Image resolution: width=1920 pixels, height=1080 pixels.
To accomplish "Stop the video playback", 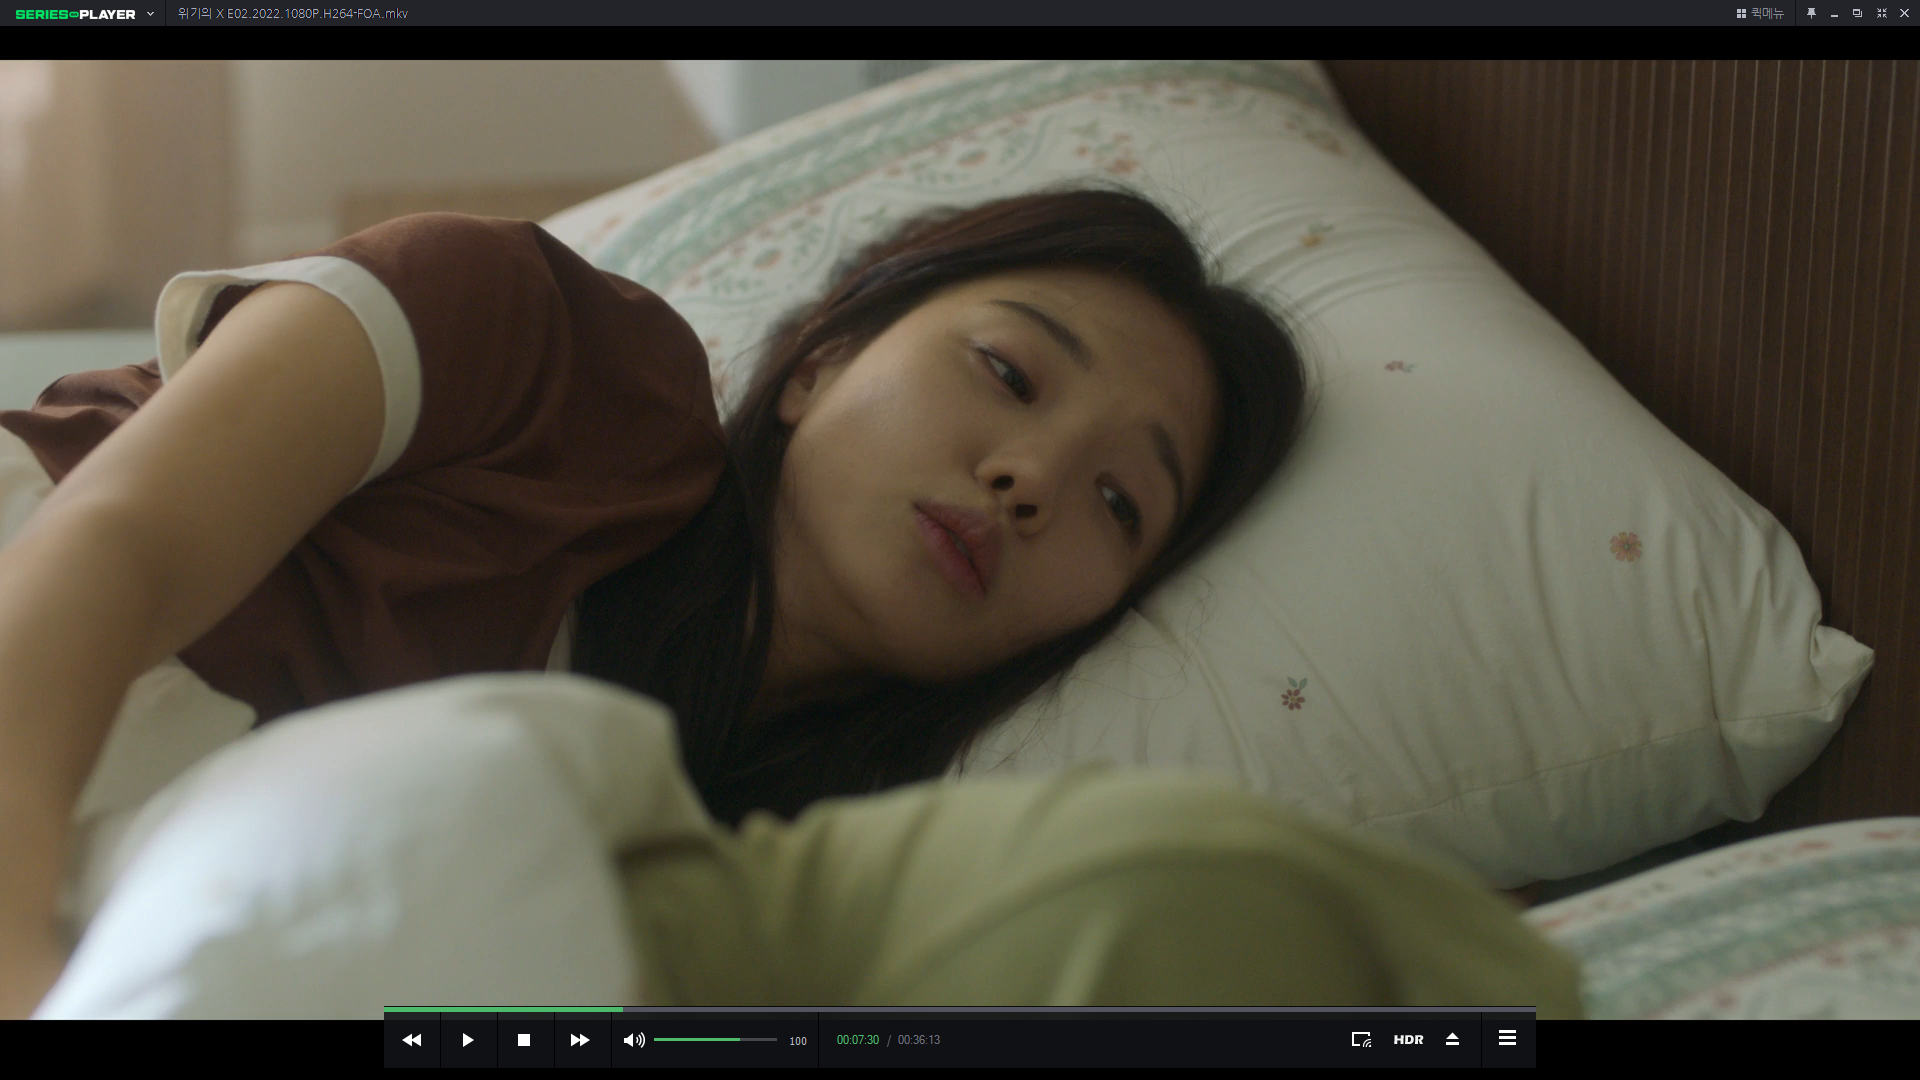I will tap(524, 1040).
